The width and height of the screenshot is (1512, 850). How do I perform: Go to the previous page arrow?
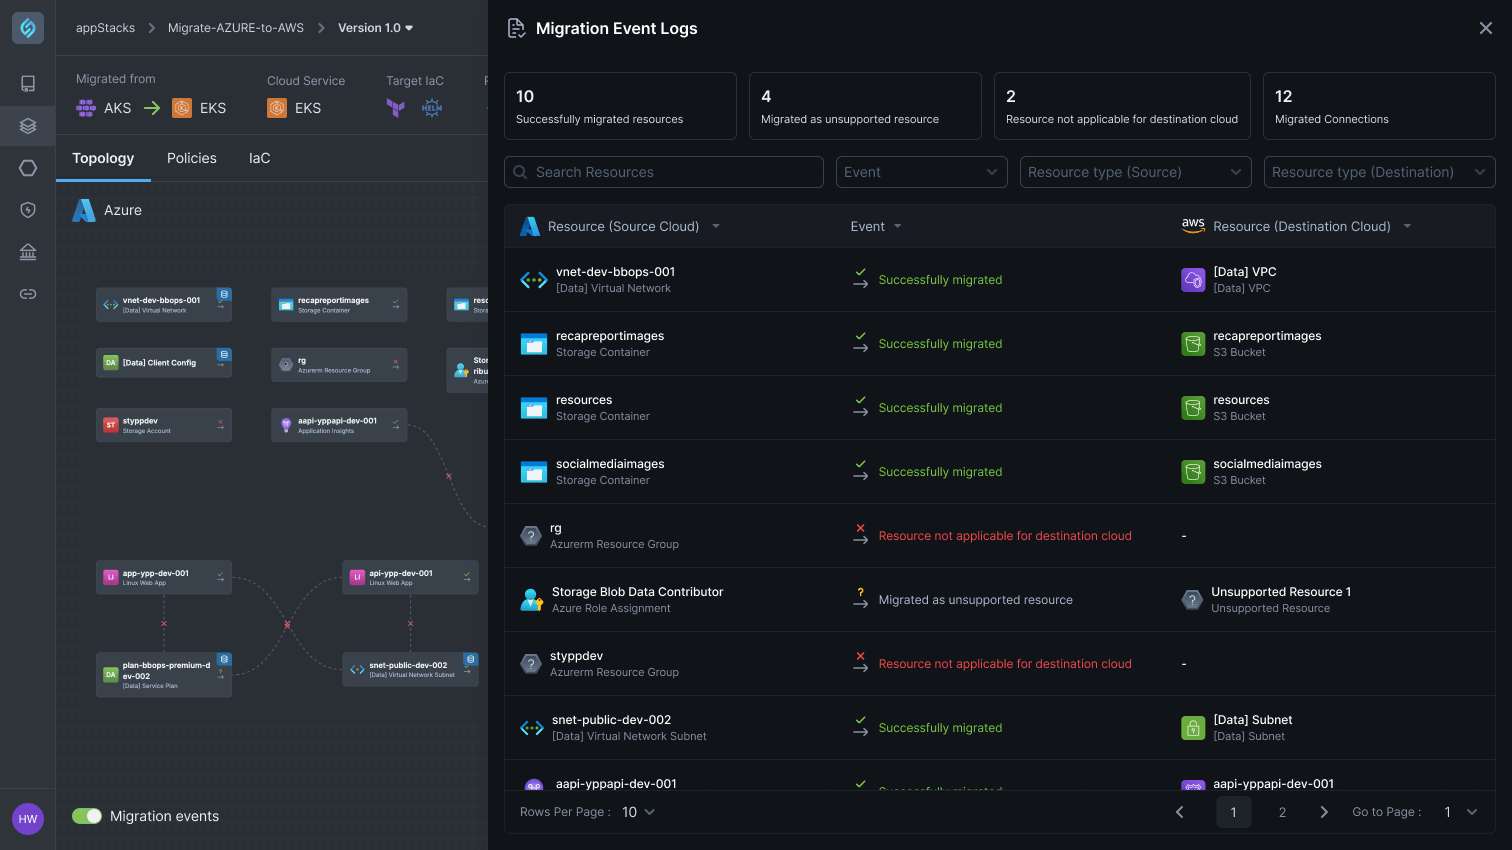[x=1180, y=812]
